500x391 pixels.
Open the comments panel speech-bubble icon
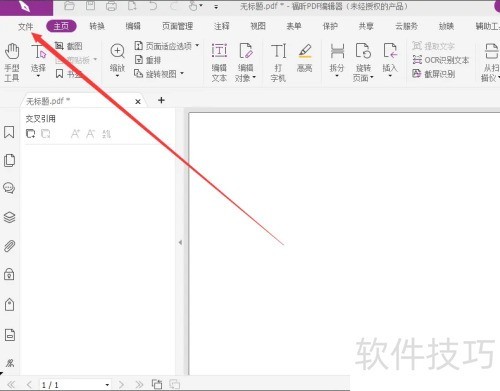click(9, 188)
